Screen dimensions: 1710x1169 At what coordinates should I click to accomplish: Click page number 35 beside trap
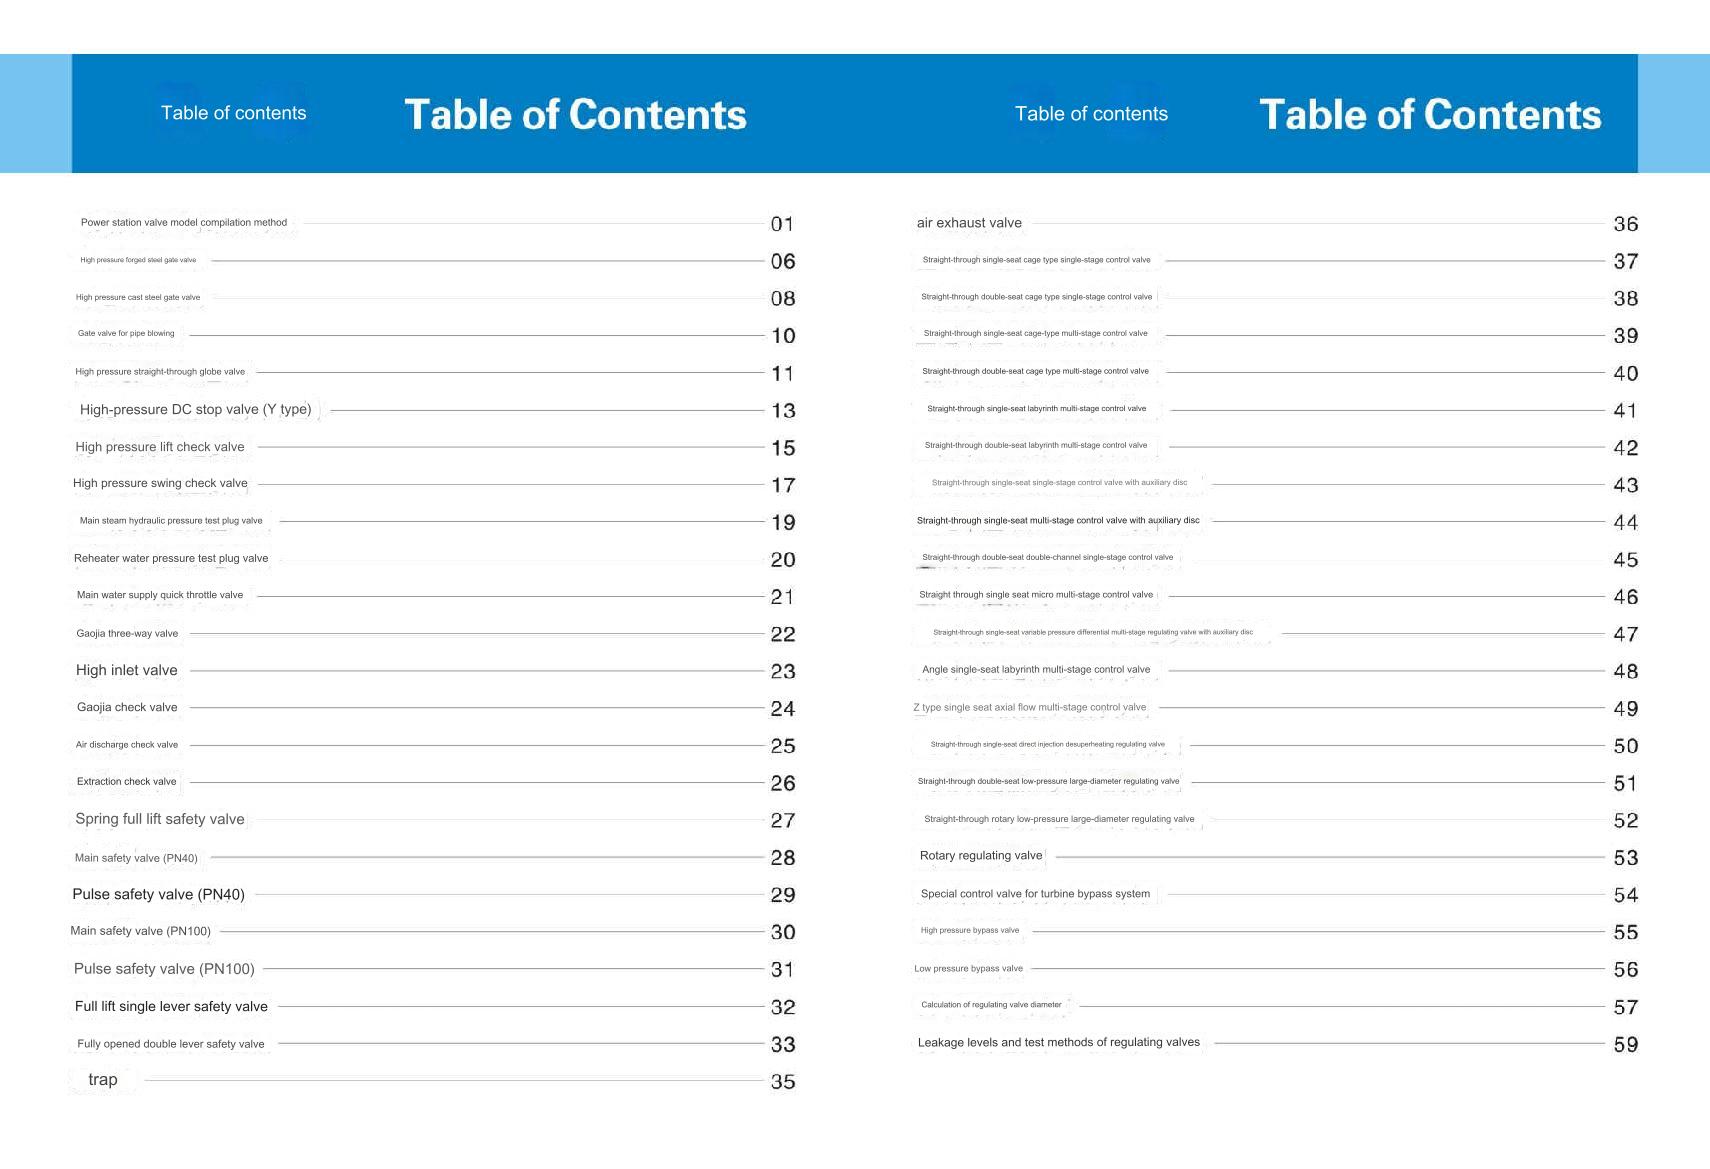[x=783, y=1081]
